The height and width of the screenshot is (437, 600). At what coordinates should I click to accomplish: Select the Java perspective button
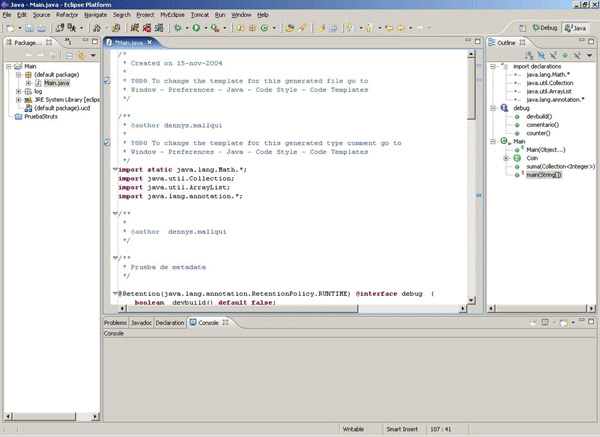point(577,29)
